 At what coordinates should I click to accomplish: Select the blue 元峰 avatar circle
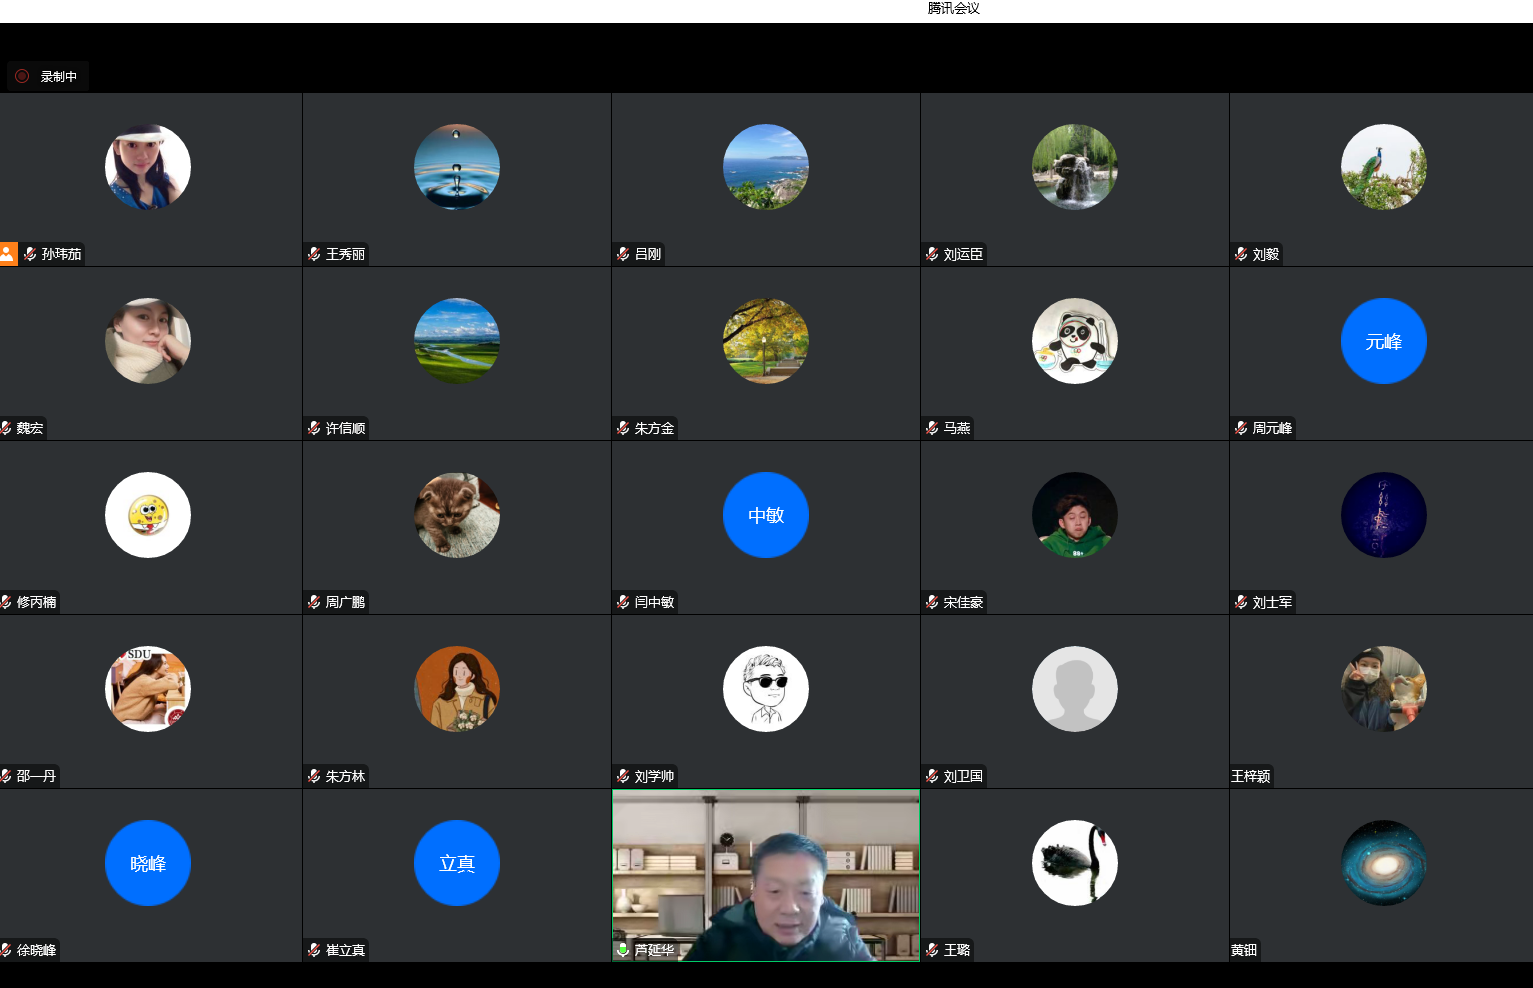coord(1383,341)
